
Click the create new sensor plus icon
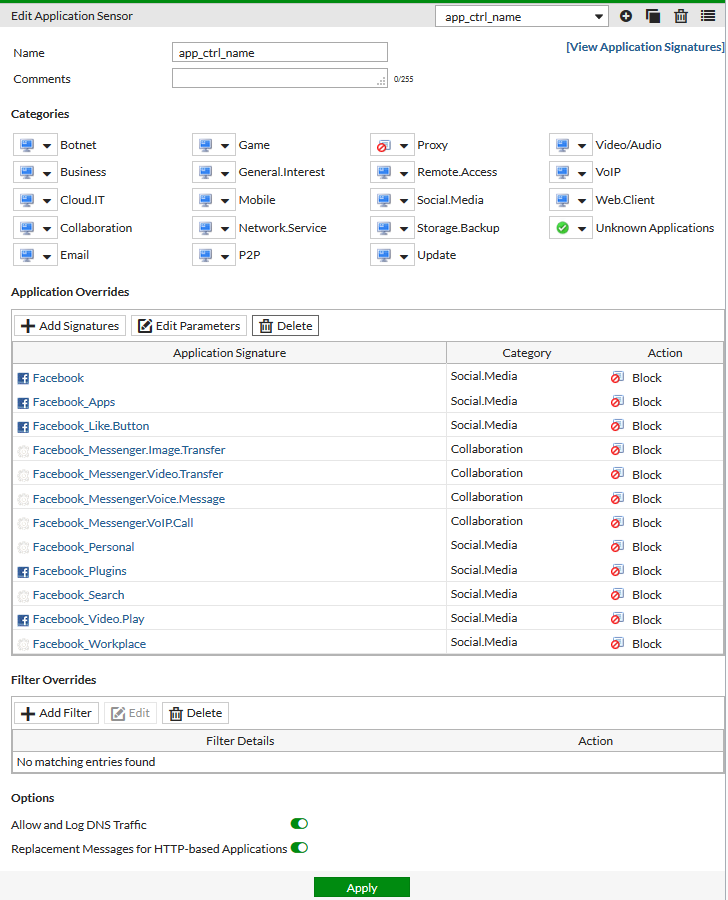(x=626, y=16)
